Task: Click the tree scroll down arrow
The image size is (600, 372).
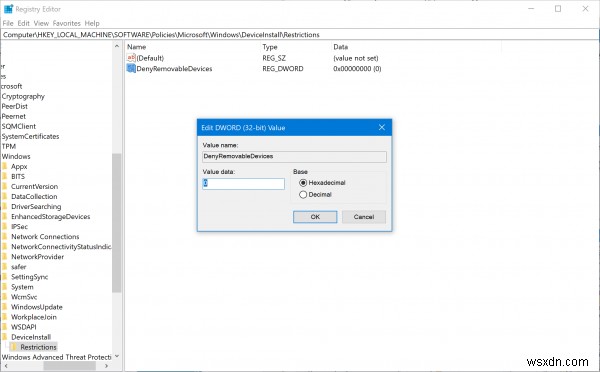Action: (x=117, y=356)
